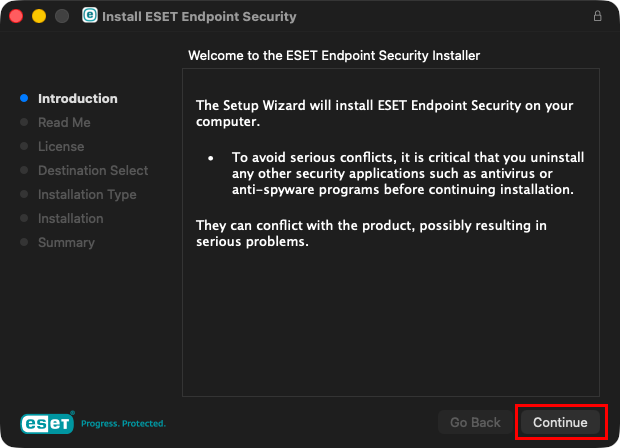
Task: Select the Read Me step
Action: [x=64, y=122]
